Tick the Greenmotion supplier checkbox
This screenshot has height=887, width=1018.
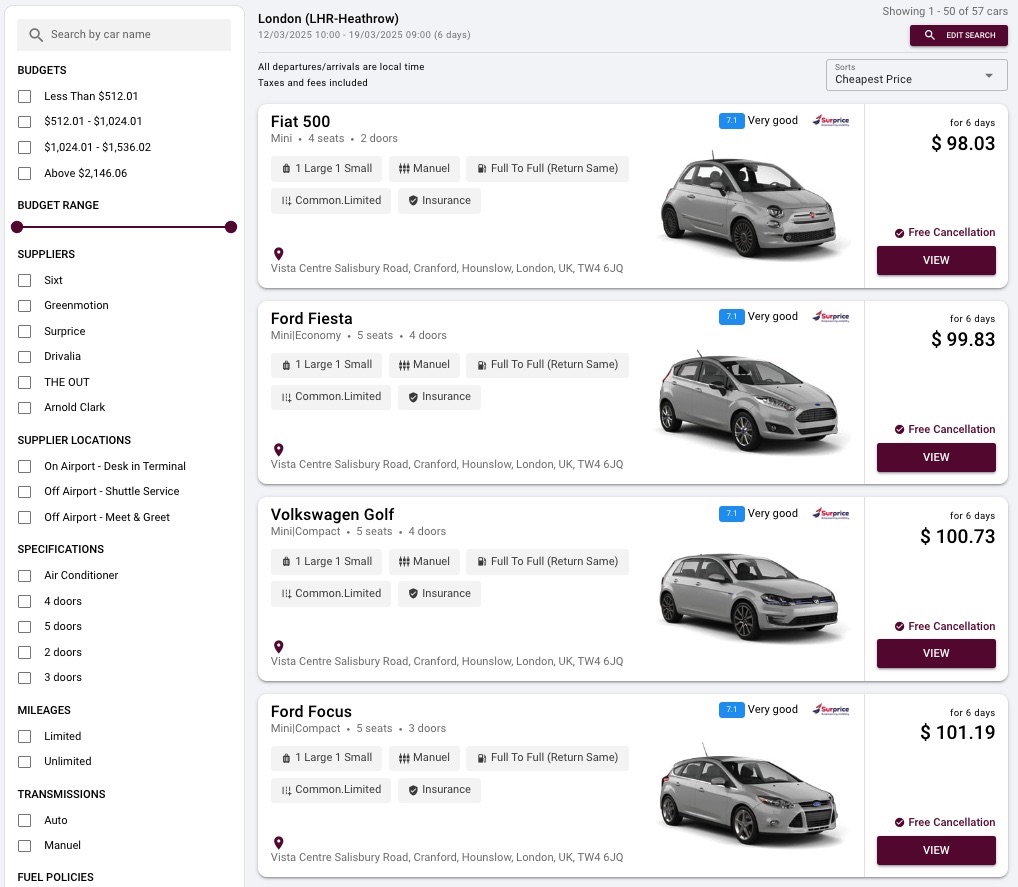[25, 306]
